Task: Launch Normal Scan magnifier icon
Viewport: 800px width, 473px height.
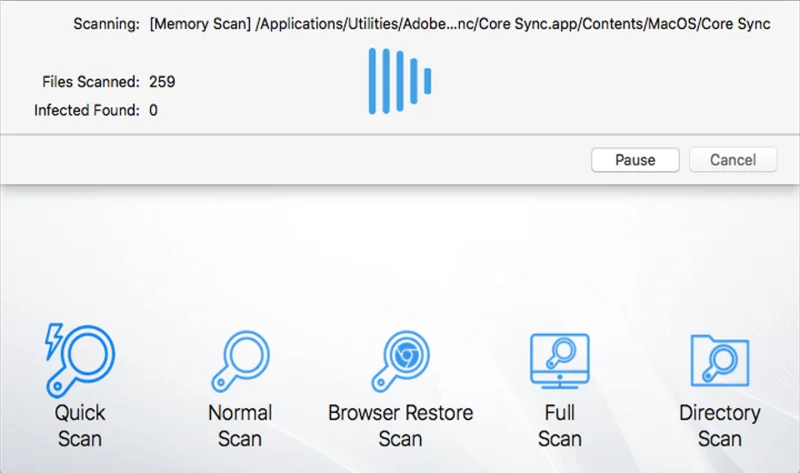Action: (240, 361)
